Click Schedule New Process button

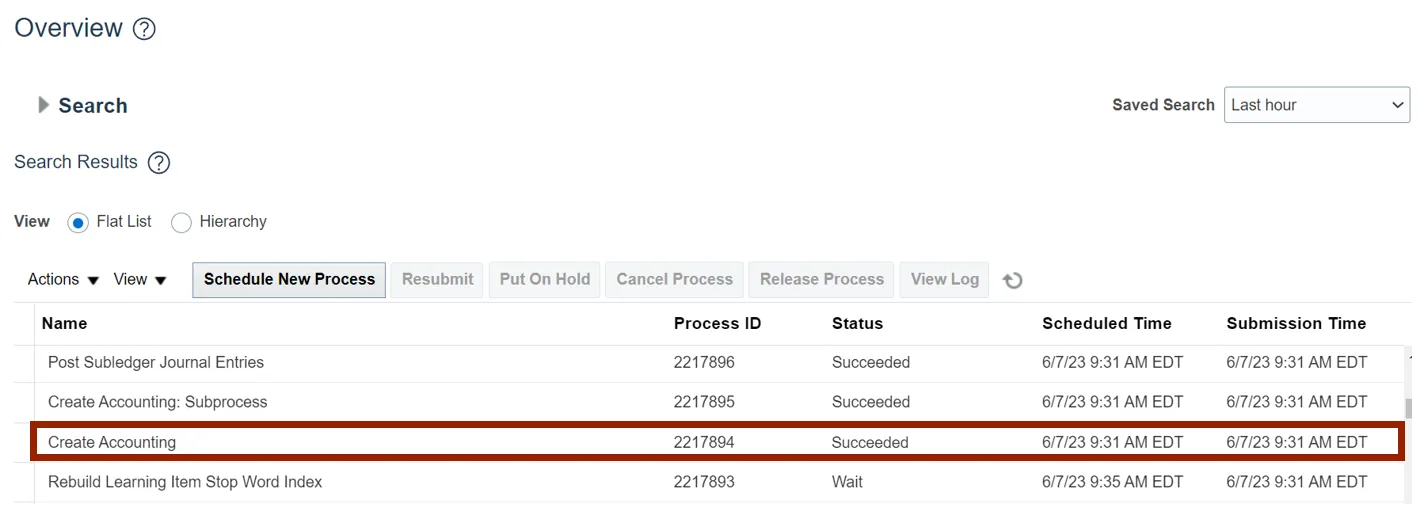pos(289,280)
